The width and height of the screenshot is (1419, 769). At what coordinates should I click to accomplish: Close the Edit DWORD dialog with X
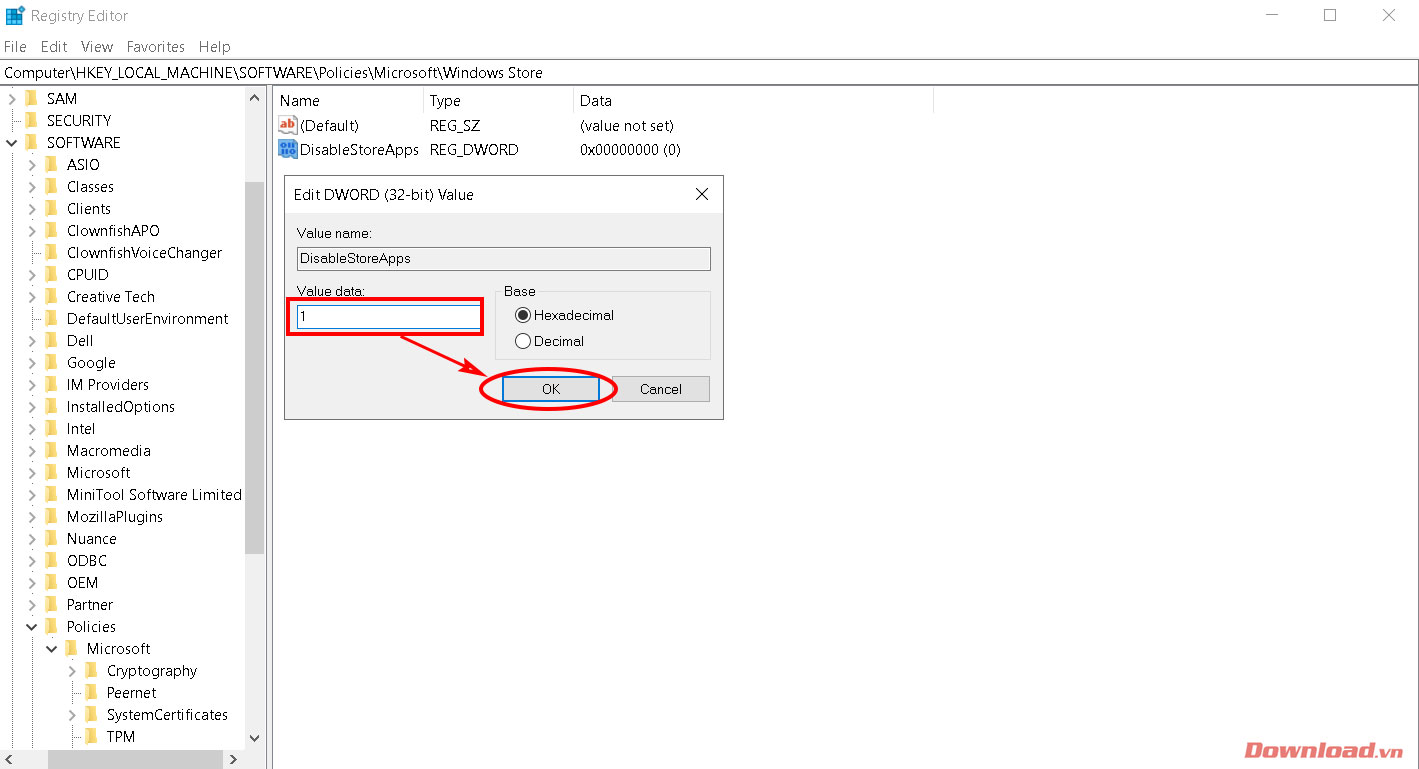click(x=702, y=194)
